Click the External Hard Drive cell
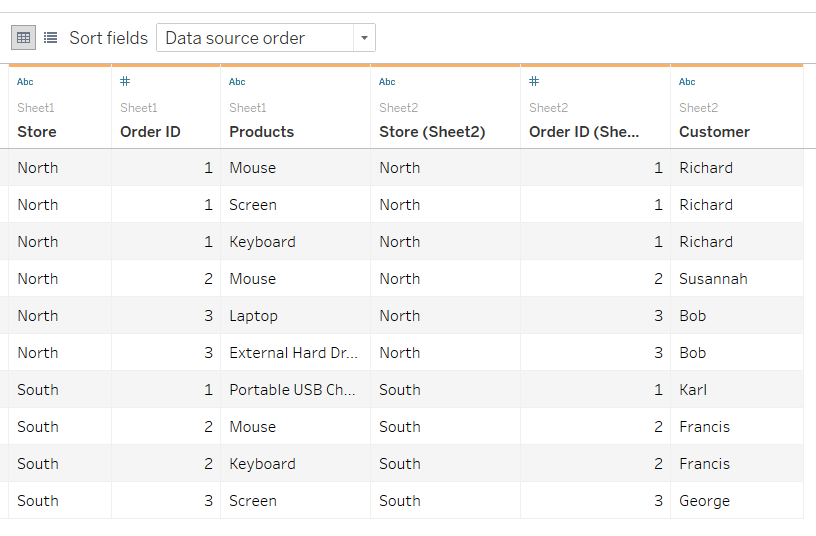Image resolution: width=816 pixels, height=536 pixels. (x=293, y=353)
